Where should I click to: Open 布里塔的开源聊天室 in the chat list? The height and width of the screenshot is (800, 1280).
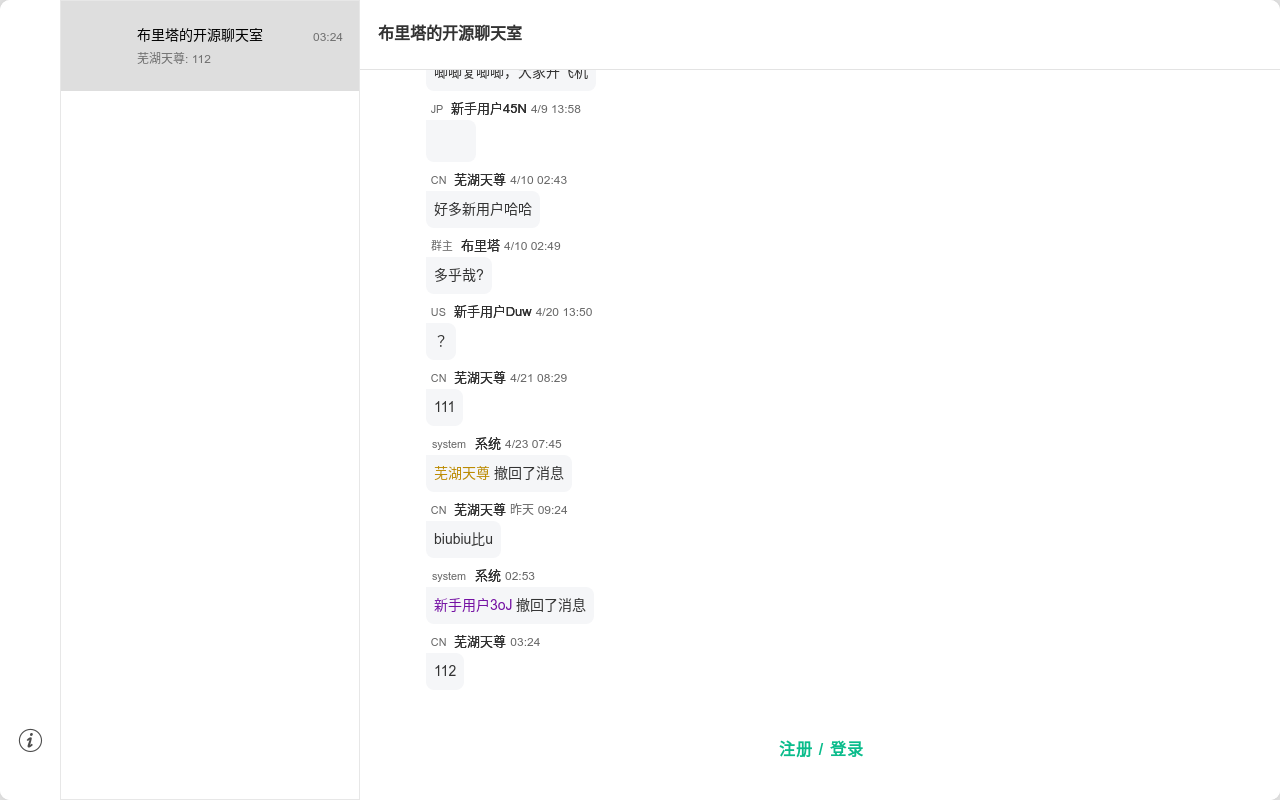coord(210,46)
